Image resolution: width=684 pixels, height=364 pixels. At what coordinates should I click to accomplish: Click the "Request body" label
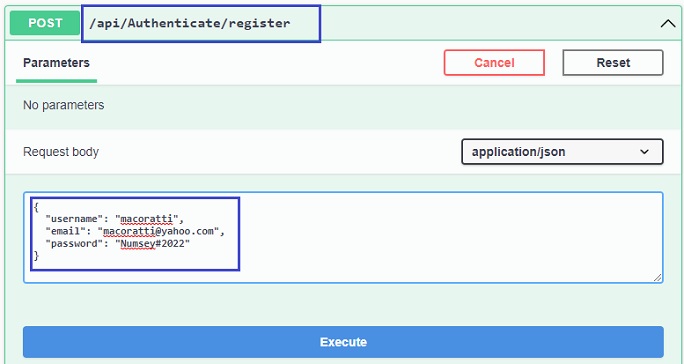tap(61, 152)
